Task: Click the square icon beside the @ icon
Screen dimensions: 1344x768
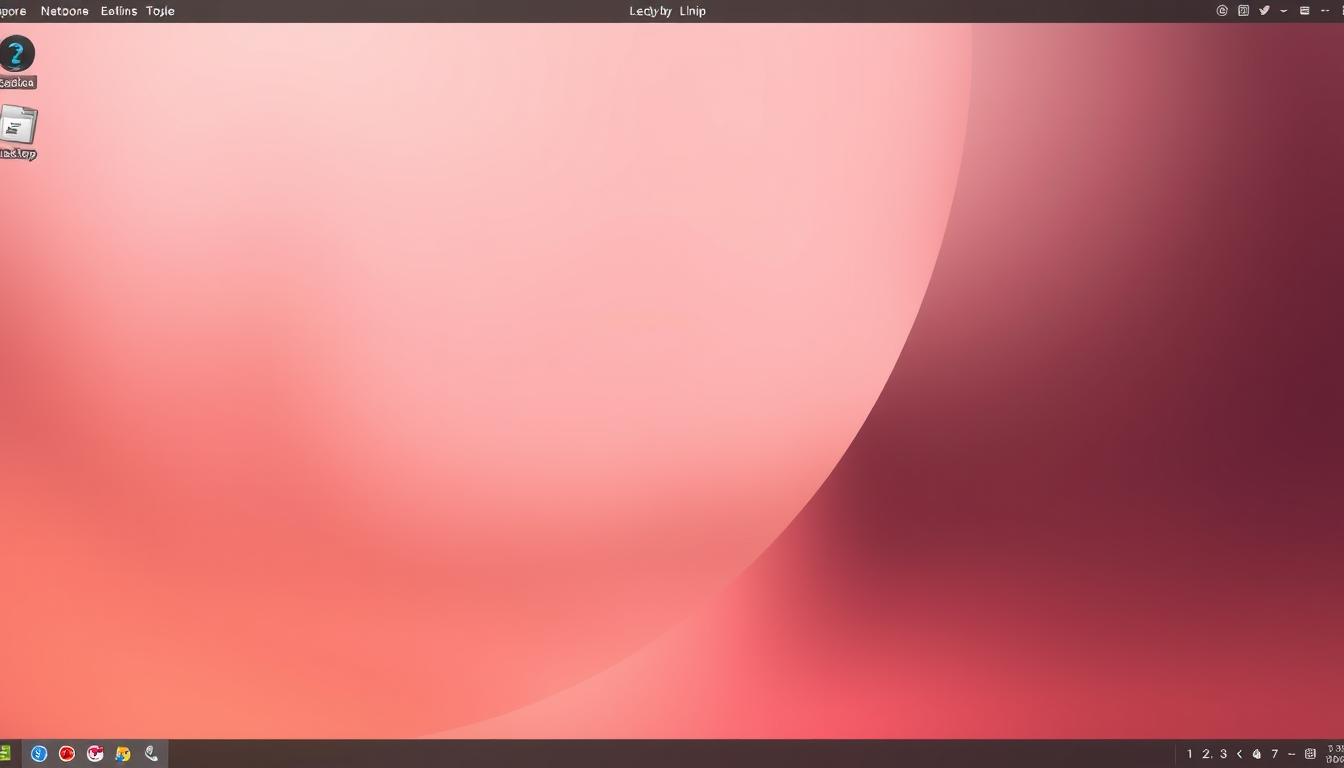Action: (1243, 11)
